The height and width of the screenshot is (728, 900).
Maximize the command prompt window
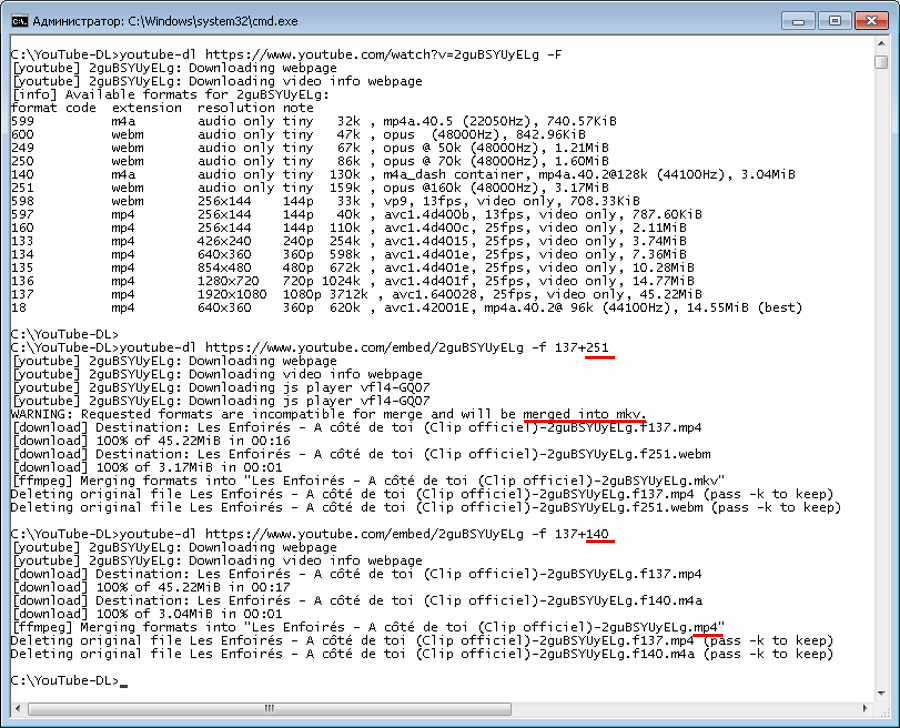(835, 21)
